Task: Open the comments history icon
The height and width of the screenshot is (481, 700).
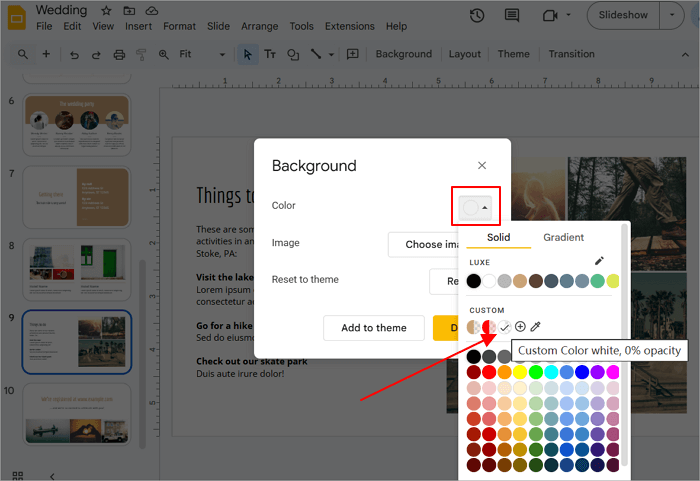Action: [x=512, y=16]
